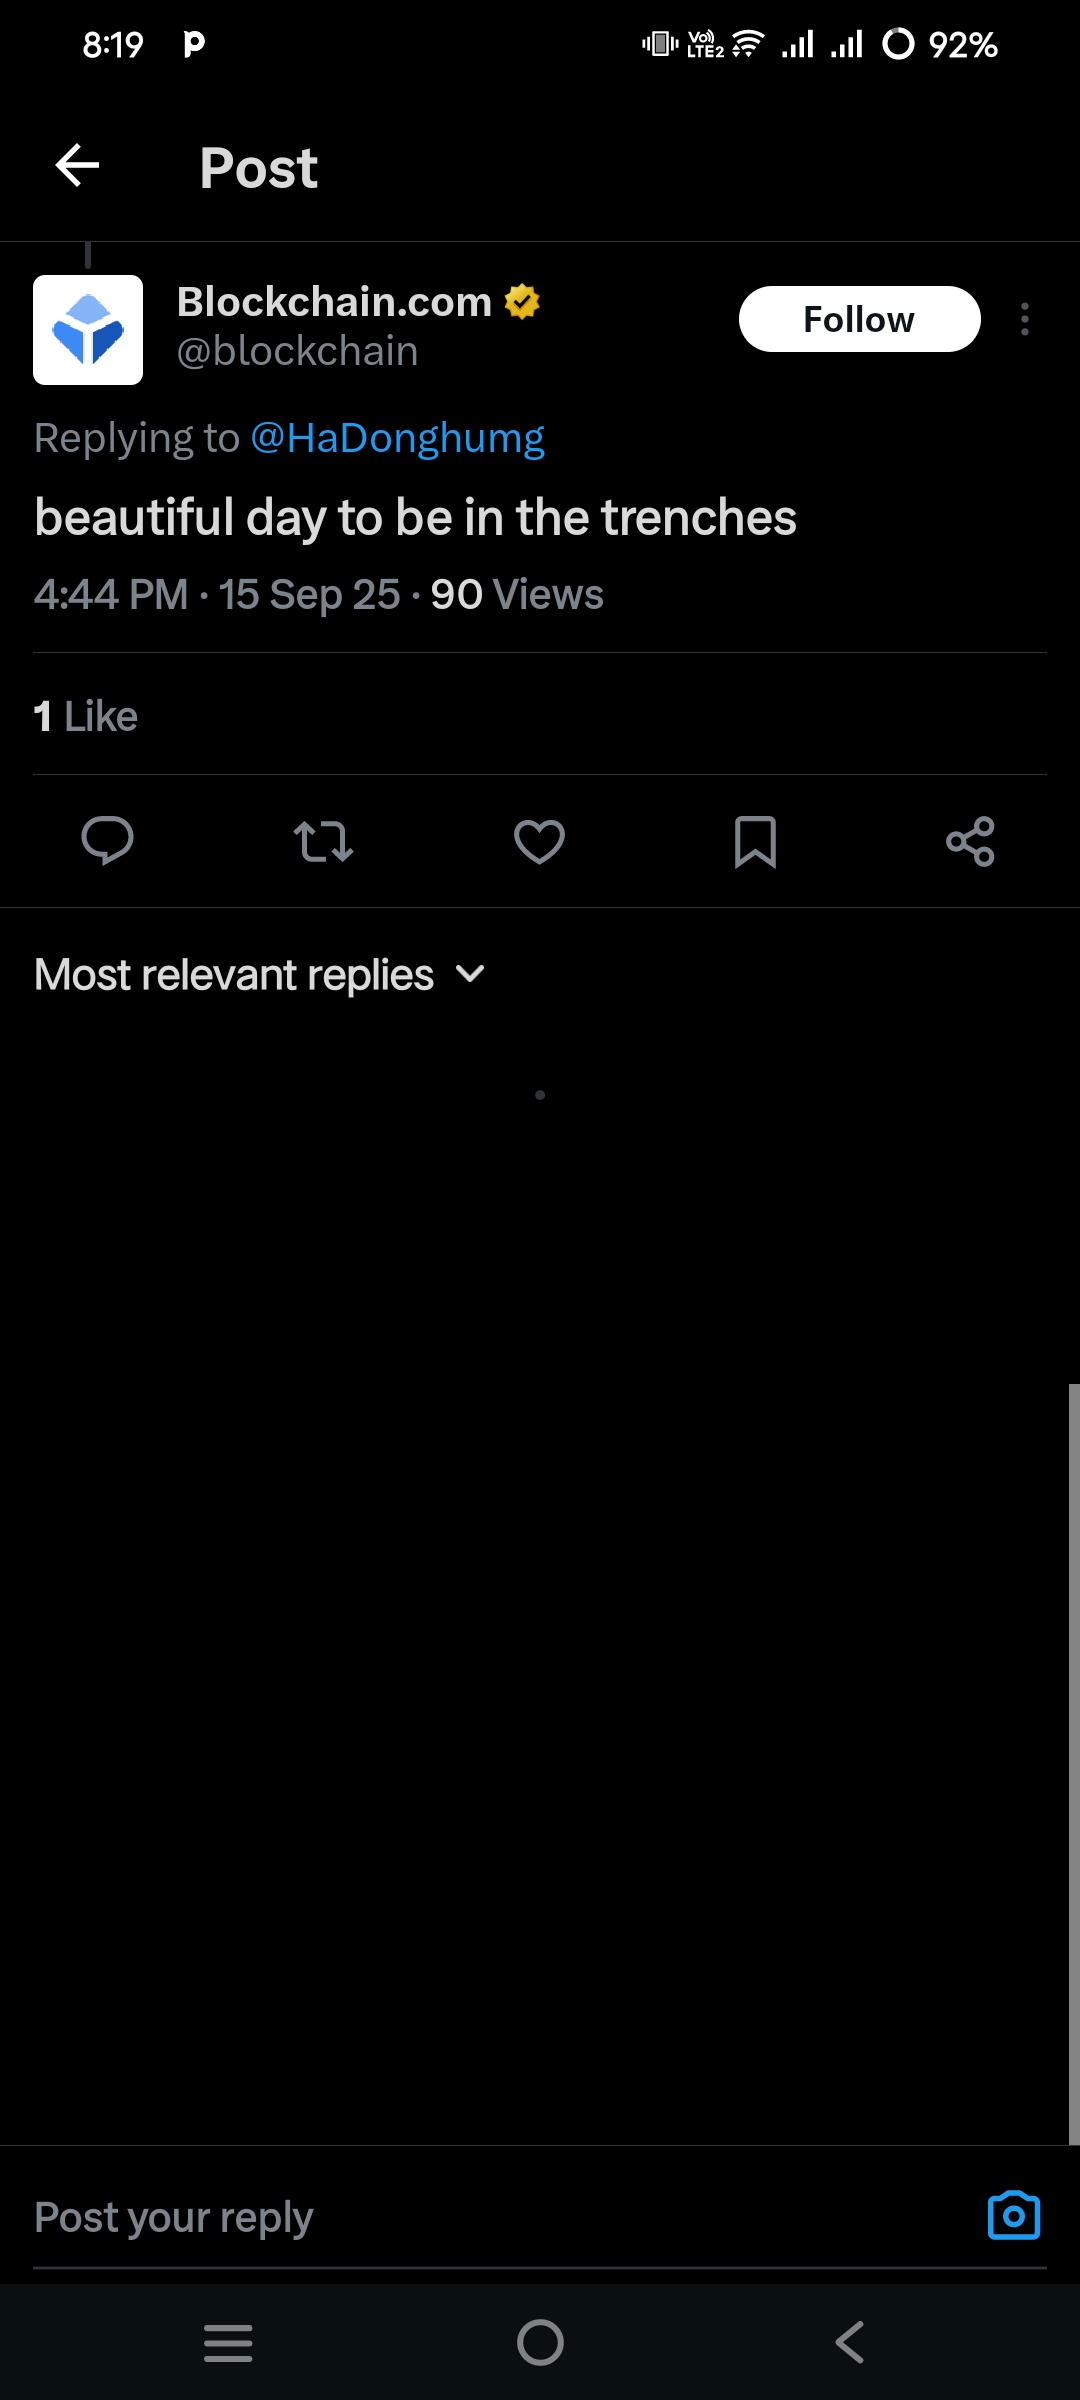Tap the Blockchain.com display name
The image size is (1080, 2400).
coord(334,301)
